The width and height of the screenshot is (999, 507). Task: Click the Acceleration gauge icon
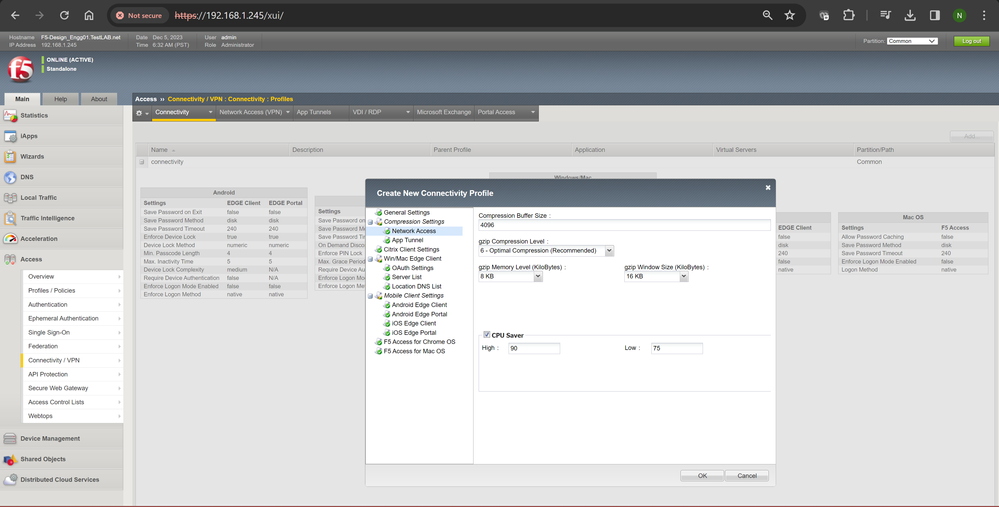[x=10, y=239]
